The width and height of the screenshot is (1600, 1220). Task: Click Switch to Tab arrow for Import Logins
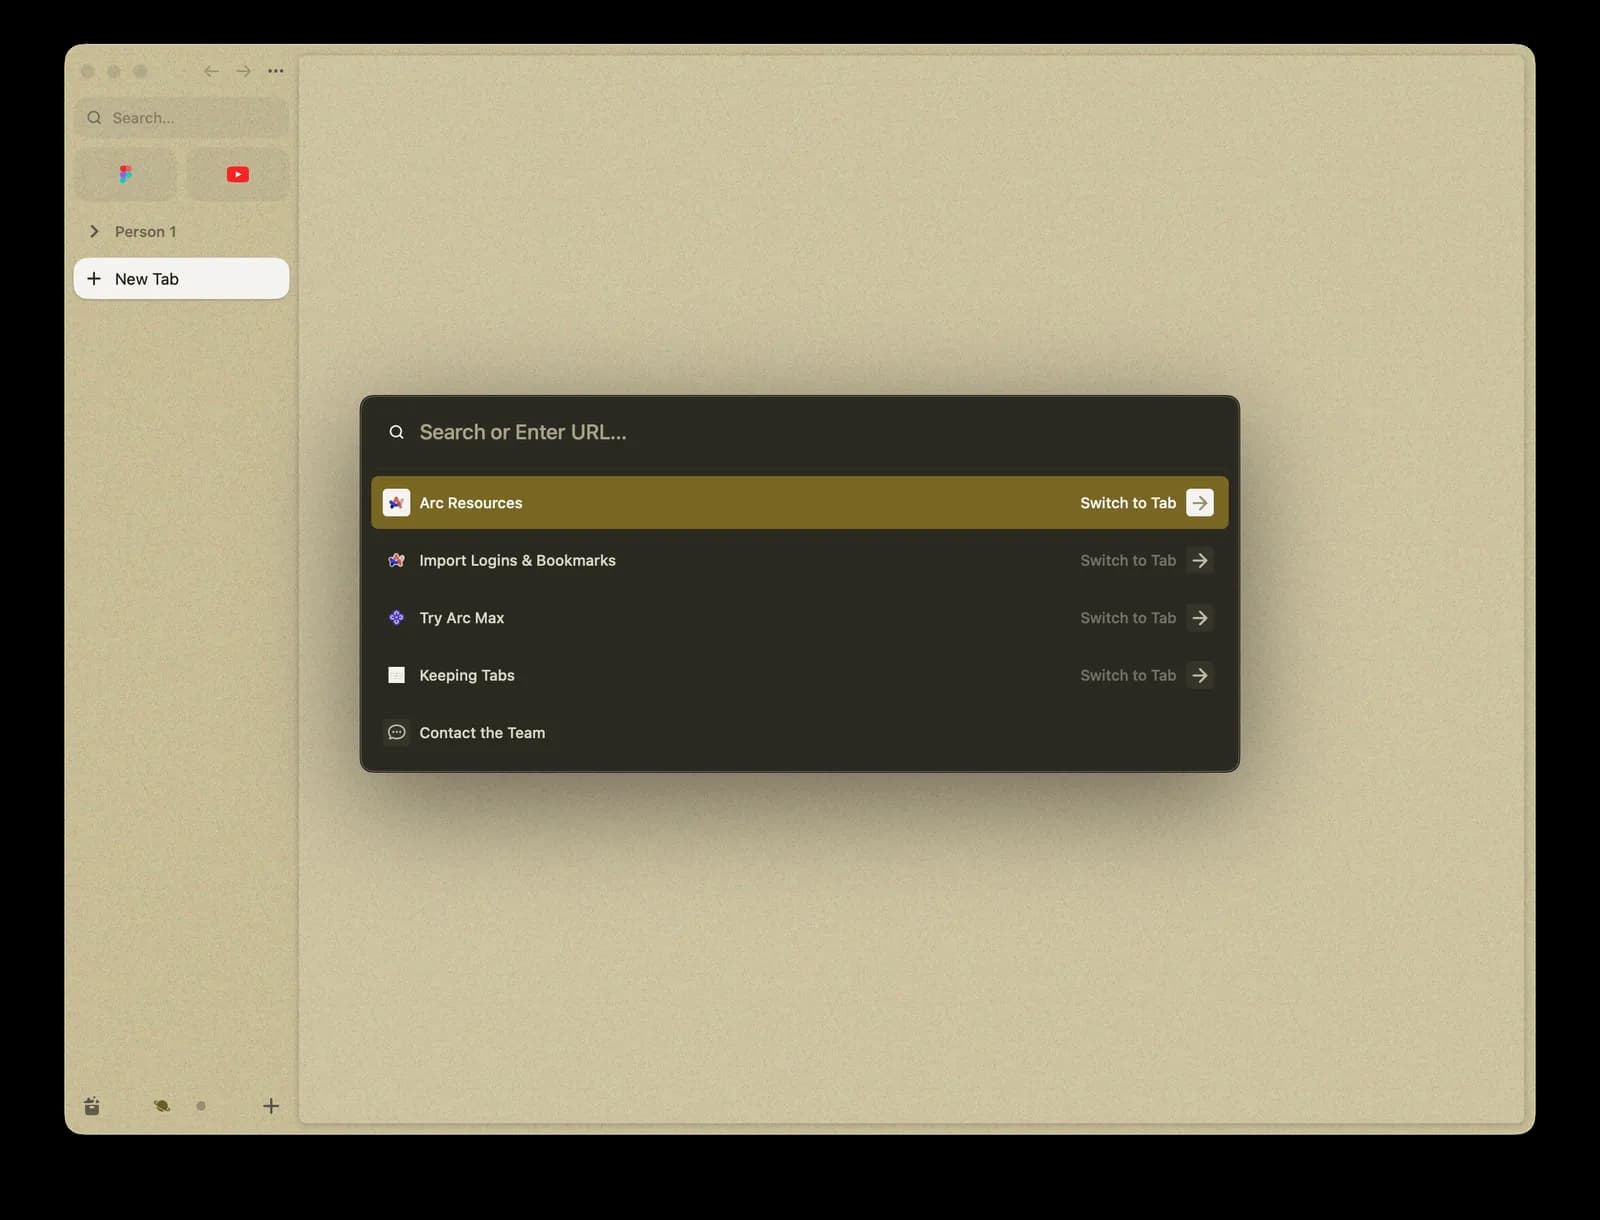(x=1200, y=560)
